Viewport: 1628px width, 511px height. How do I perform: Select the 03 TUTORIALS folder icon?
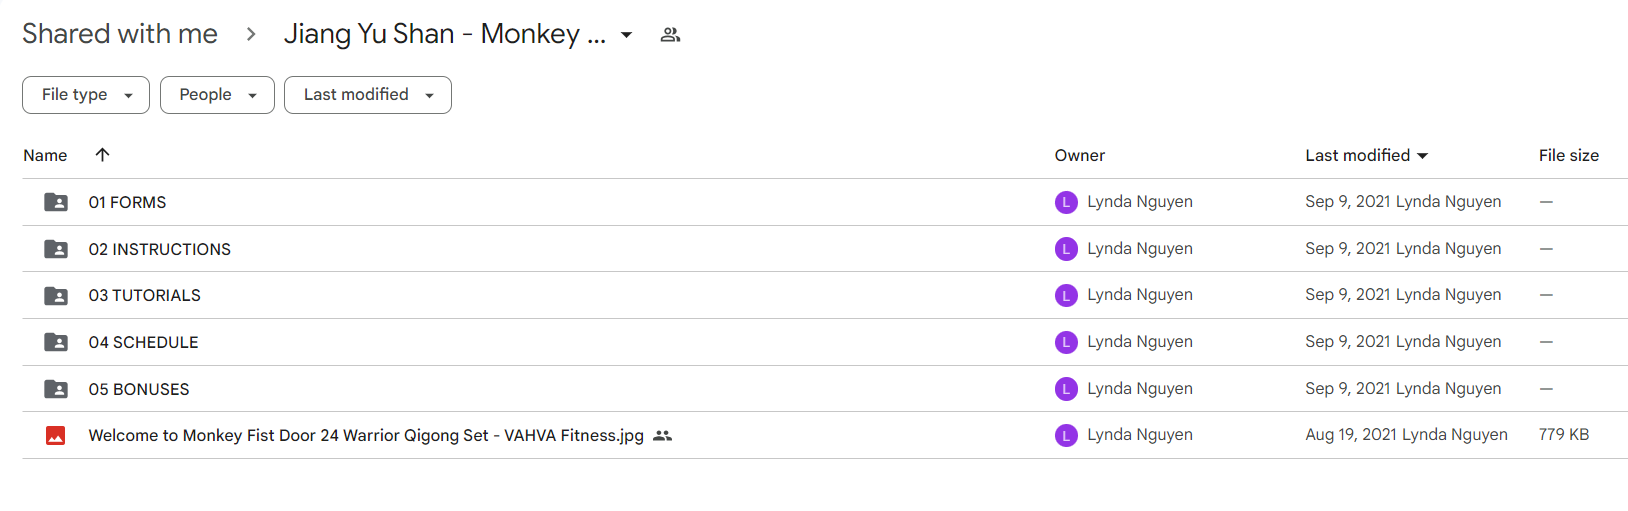pos(56,296)
